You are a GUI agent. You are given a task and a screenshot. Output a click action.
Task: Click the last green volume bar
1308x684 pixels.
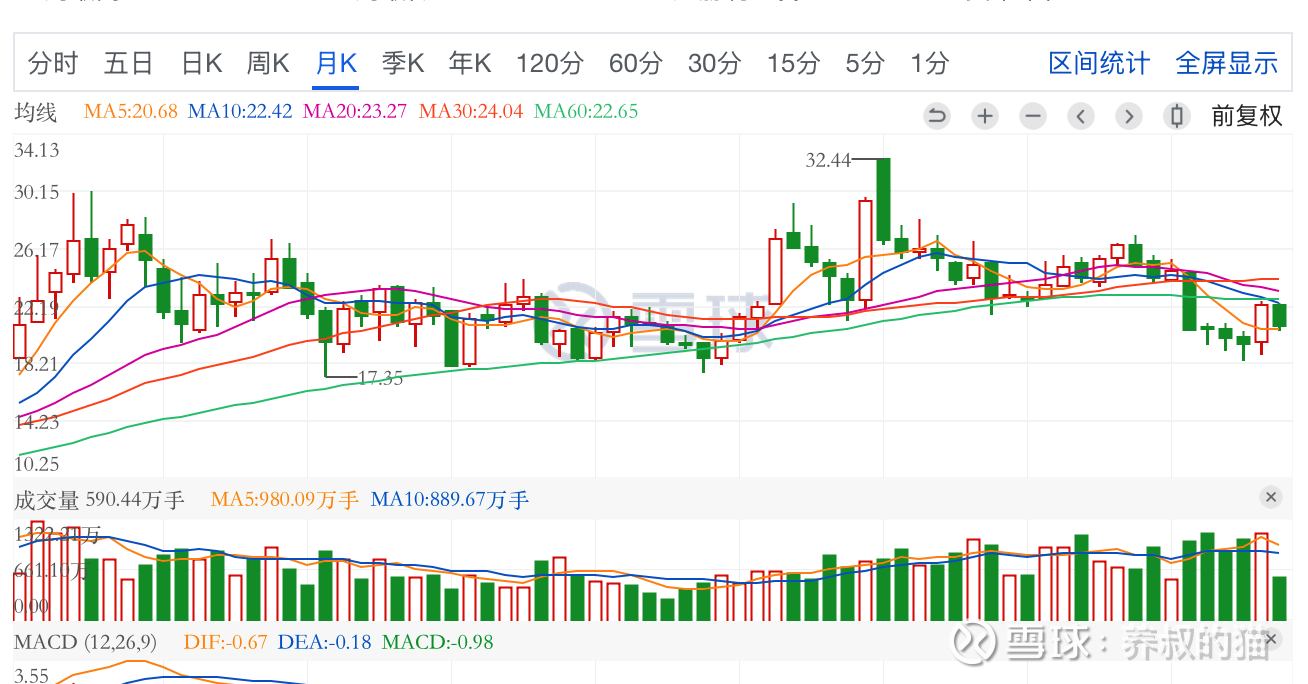click(1279, 598)
